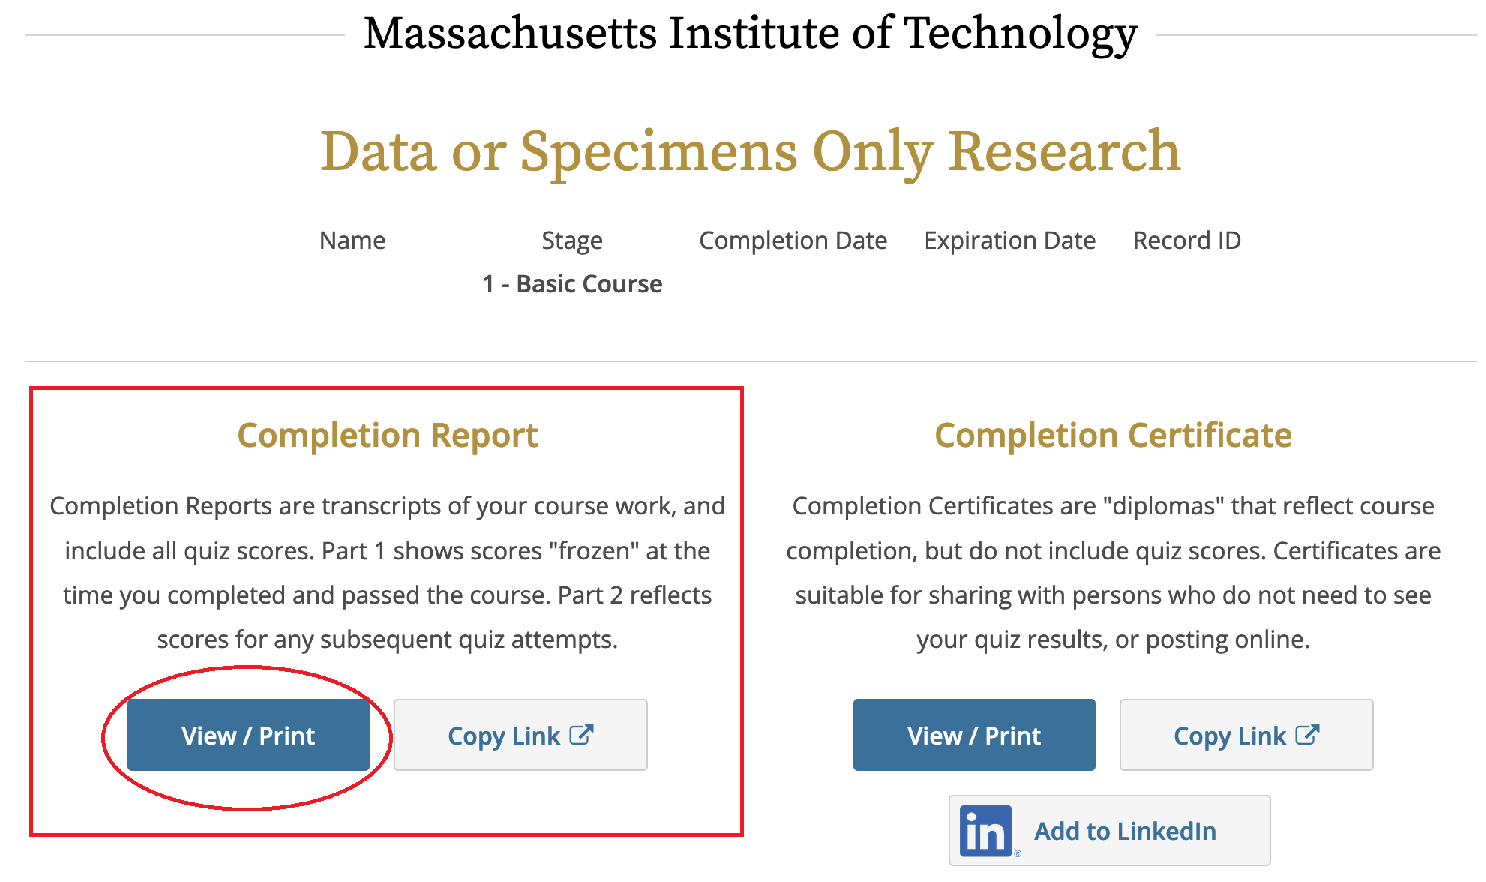Click the Massachusetts Institute of Technology heading
1486x882 pixels.
coord(750,34)
